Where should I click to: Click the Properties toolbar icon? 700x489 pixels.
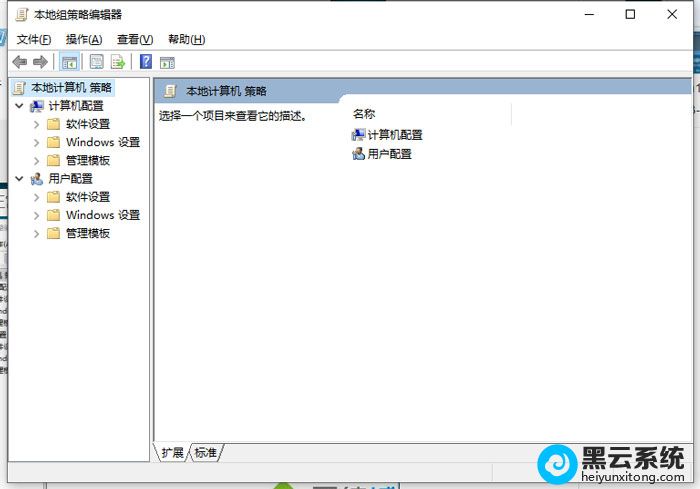pyautogui.click(x=97, y=62)
